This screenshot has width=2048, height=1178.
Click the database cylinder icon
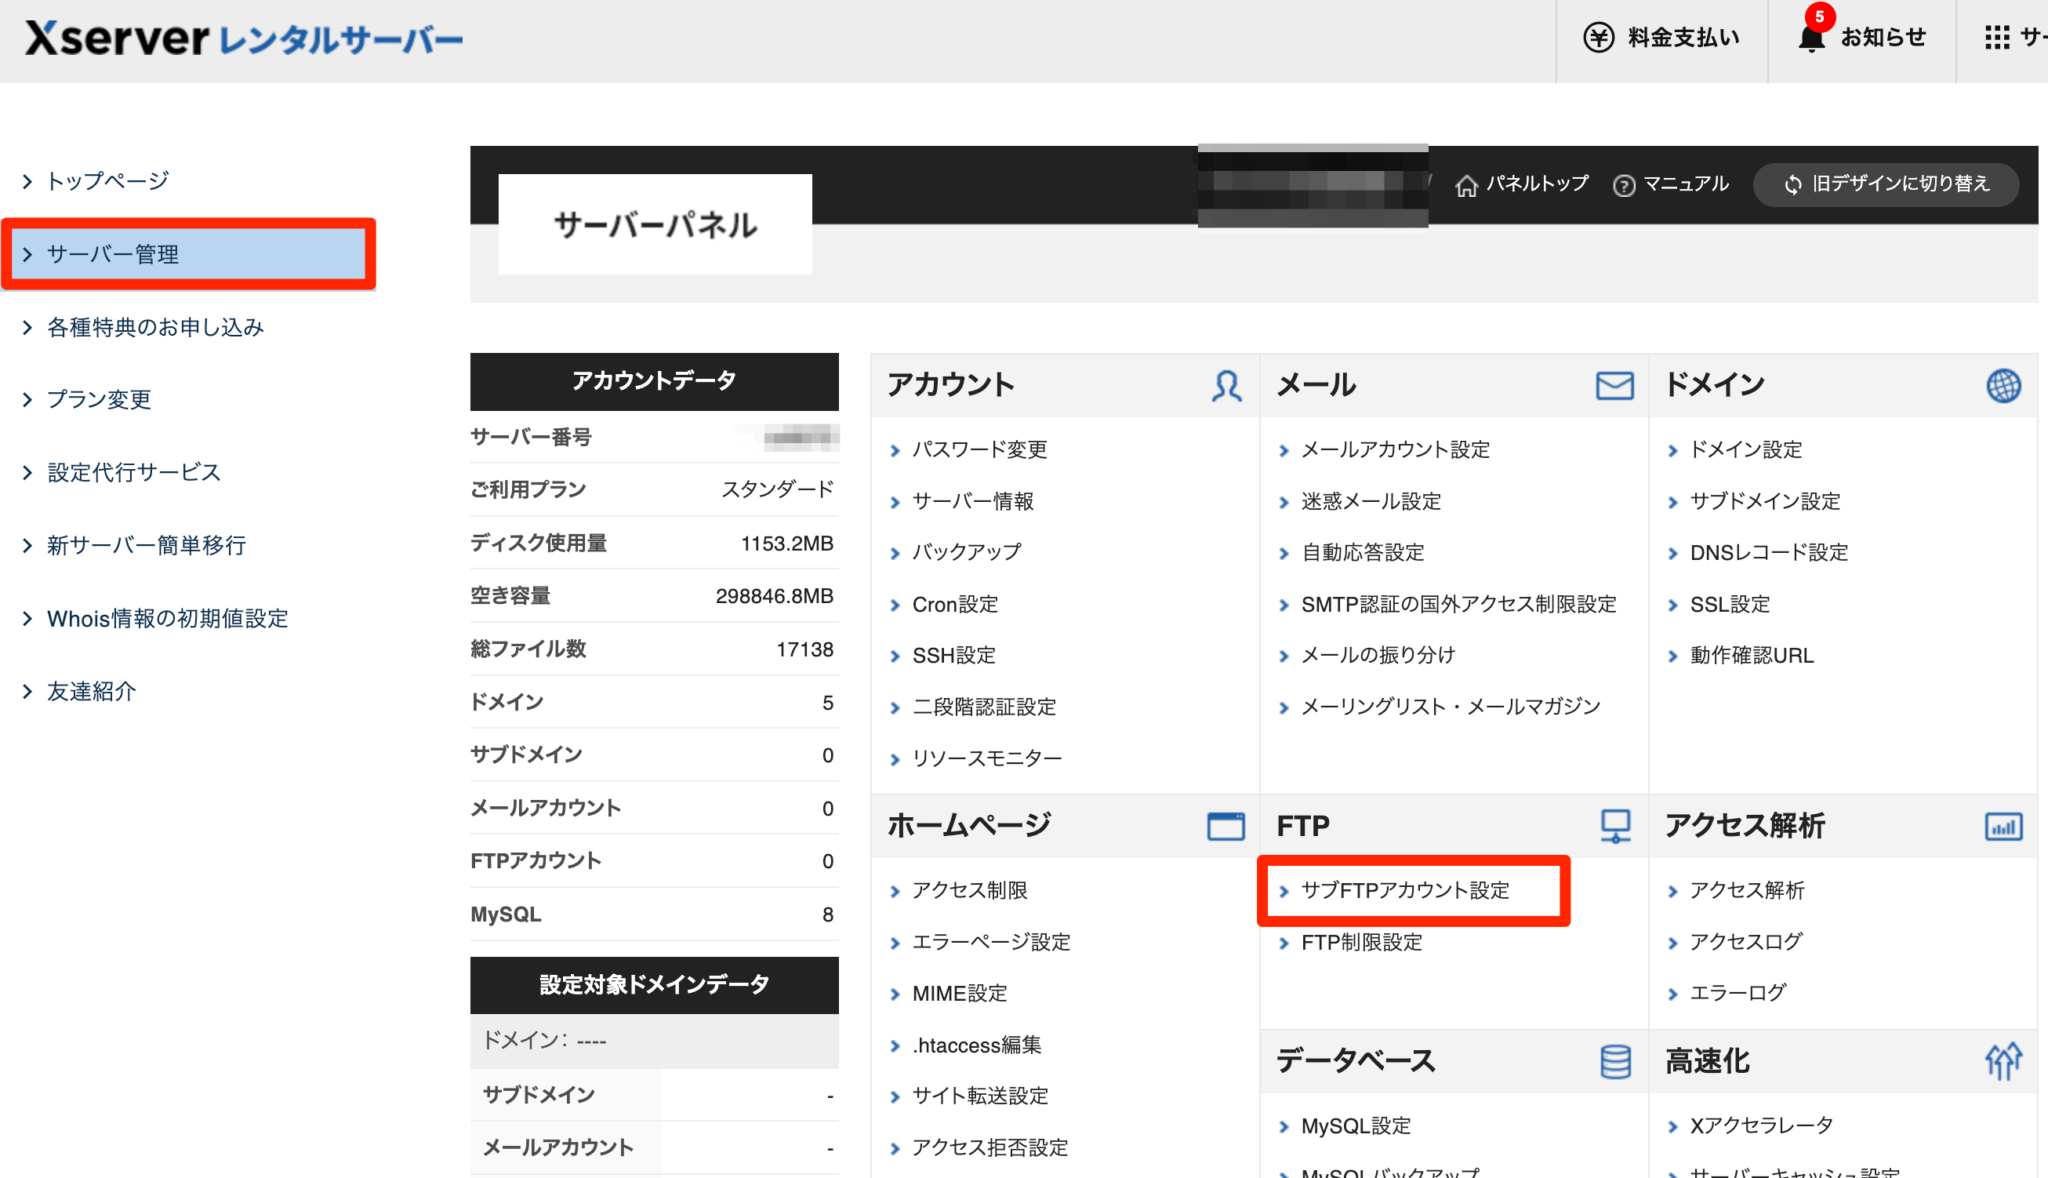tap(1614, 1061)
